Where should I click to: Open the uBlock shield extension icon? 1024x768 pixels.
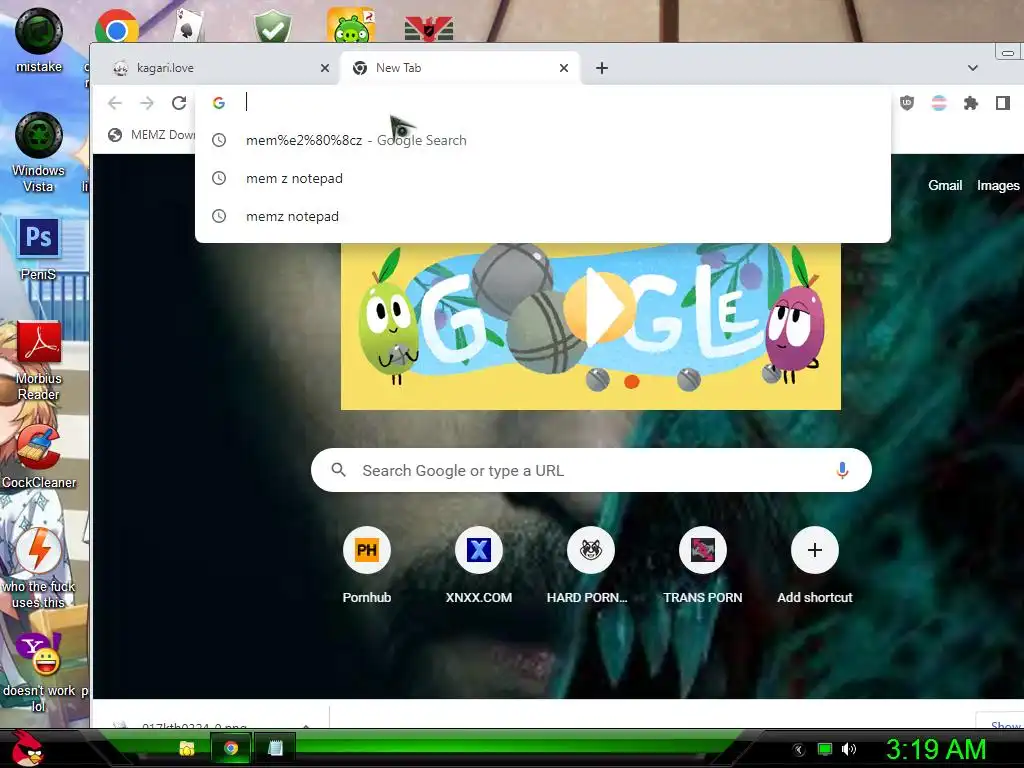tap(907, 103)
